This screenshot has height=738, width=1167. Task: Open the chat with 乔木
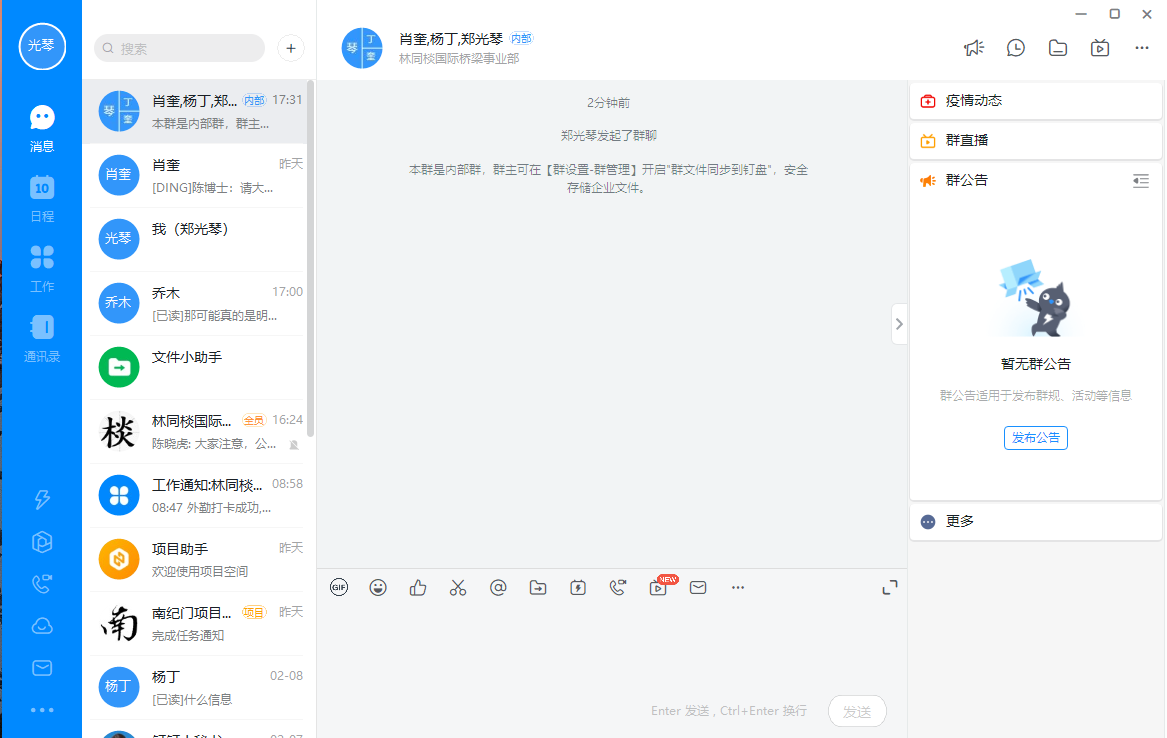coord(197,304)
